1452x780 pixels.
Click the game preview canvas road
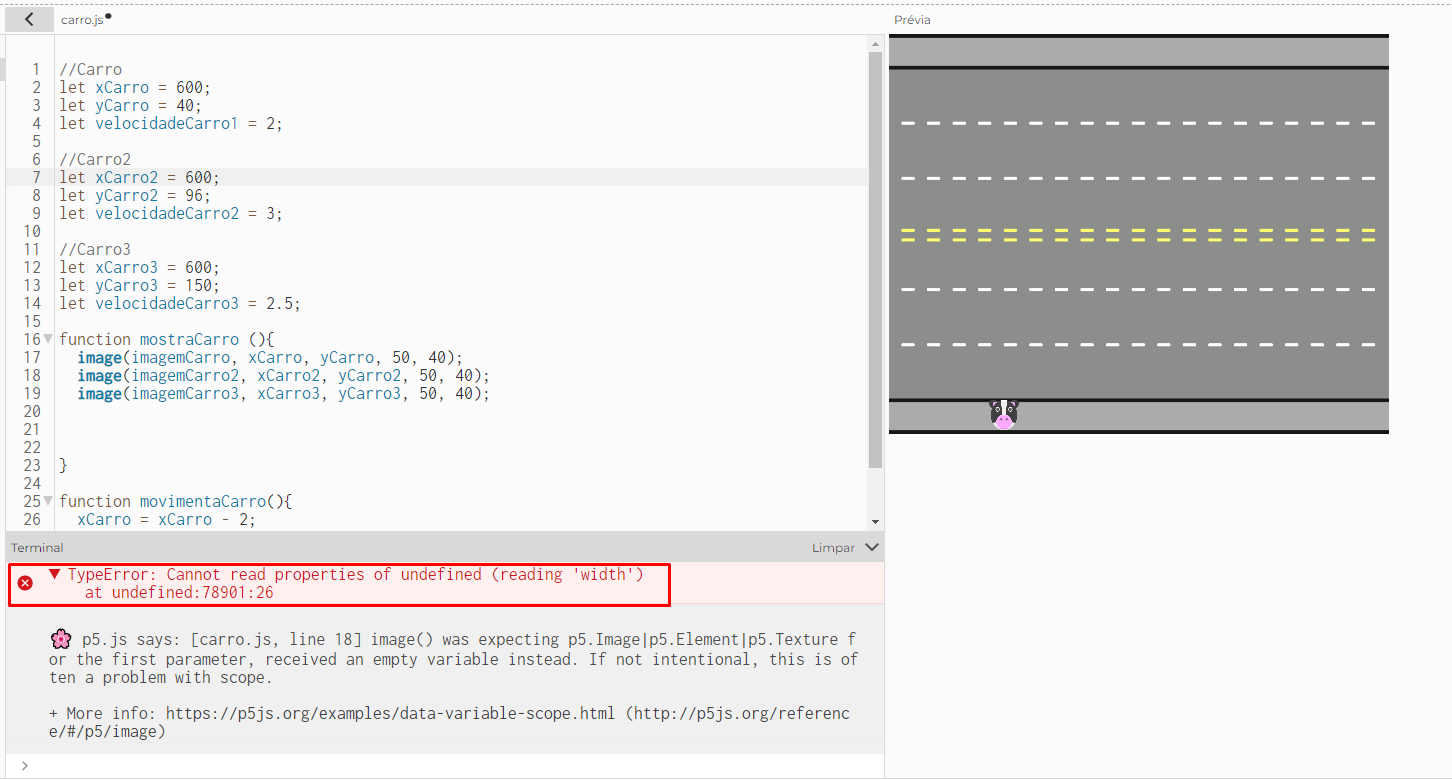pyautogui.click(x=1138, y=234)
